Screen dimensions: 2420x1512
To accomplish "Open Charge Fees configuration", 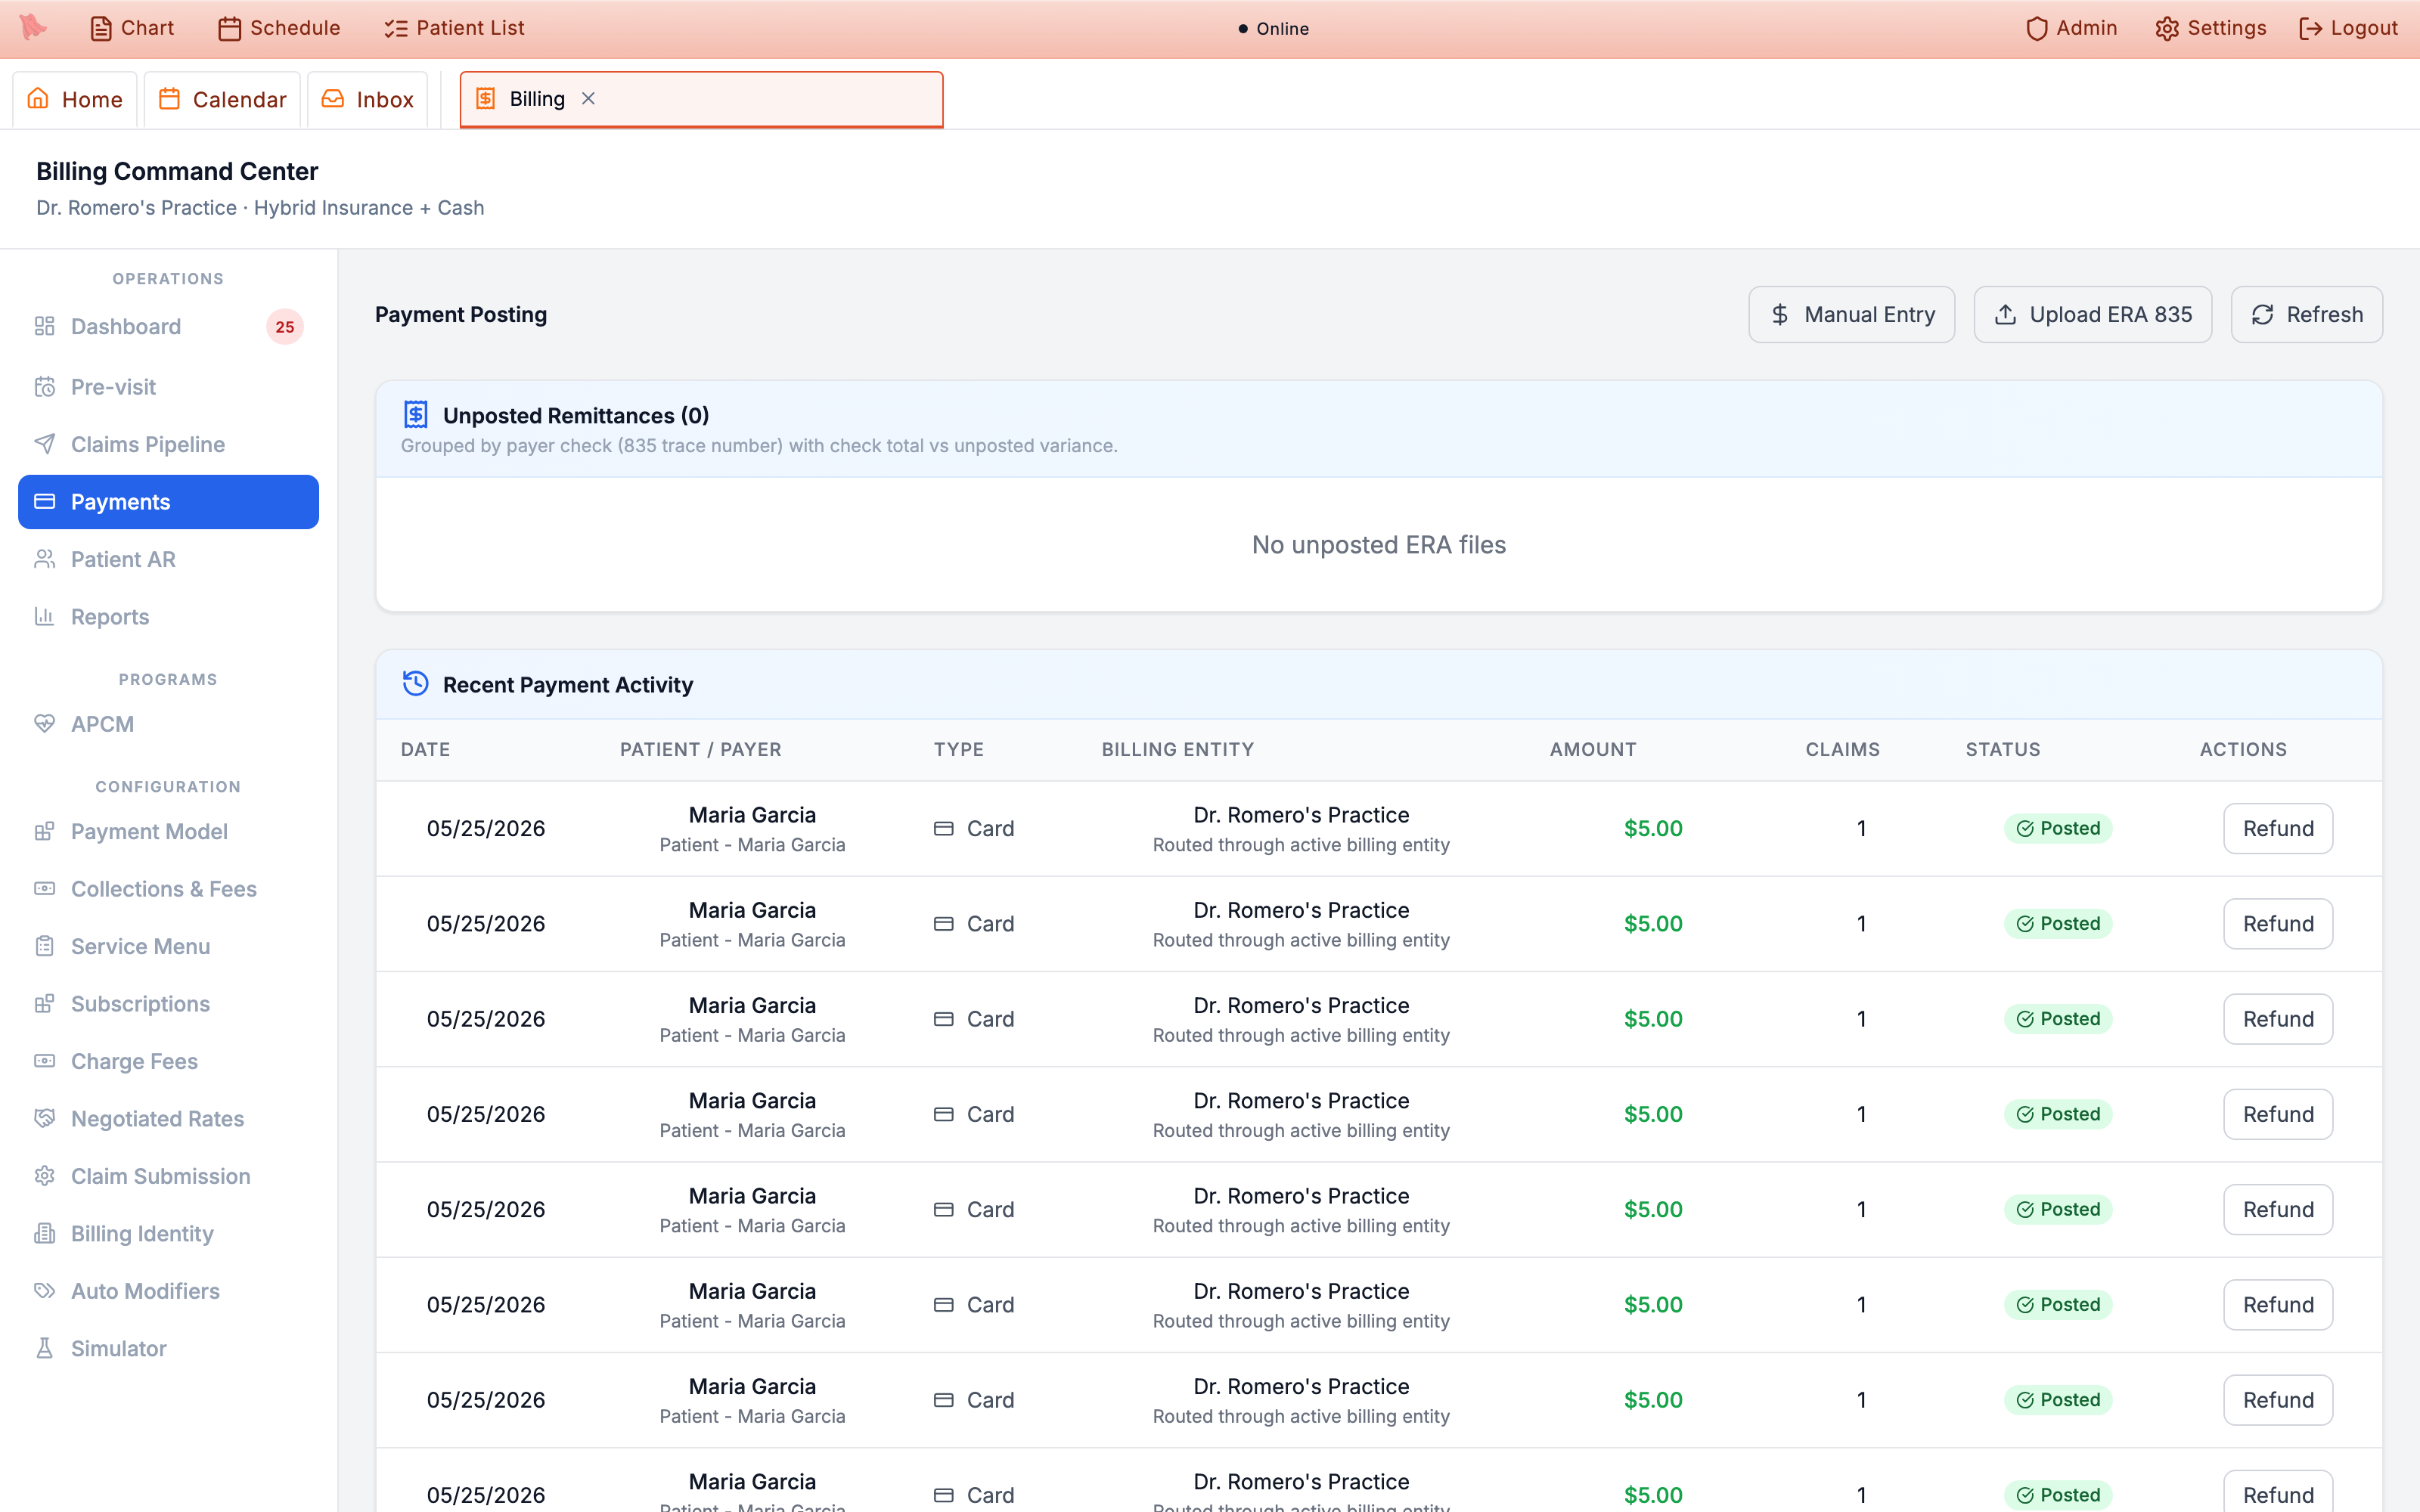I will pyautogui.click(x=168, y=1061).
